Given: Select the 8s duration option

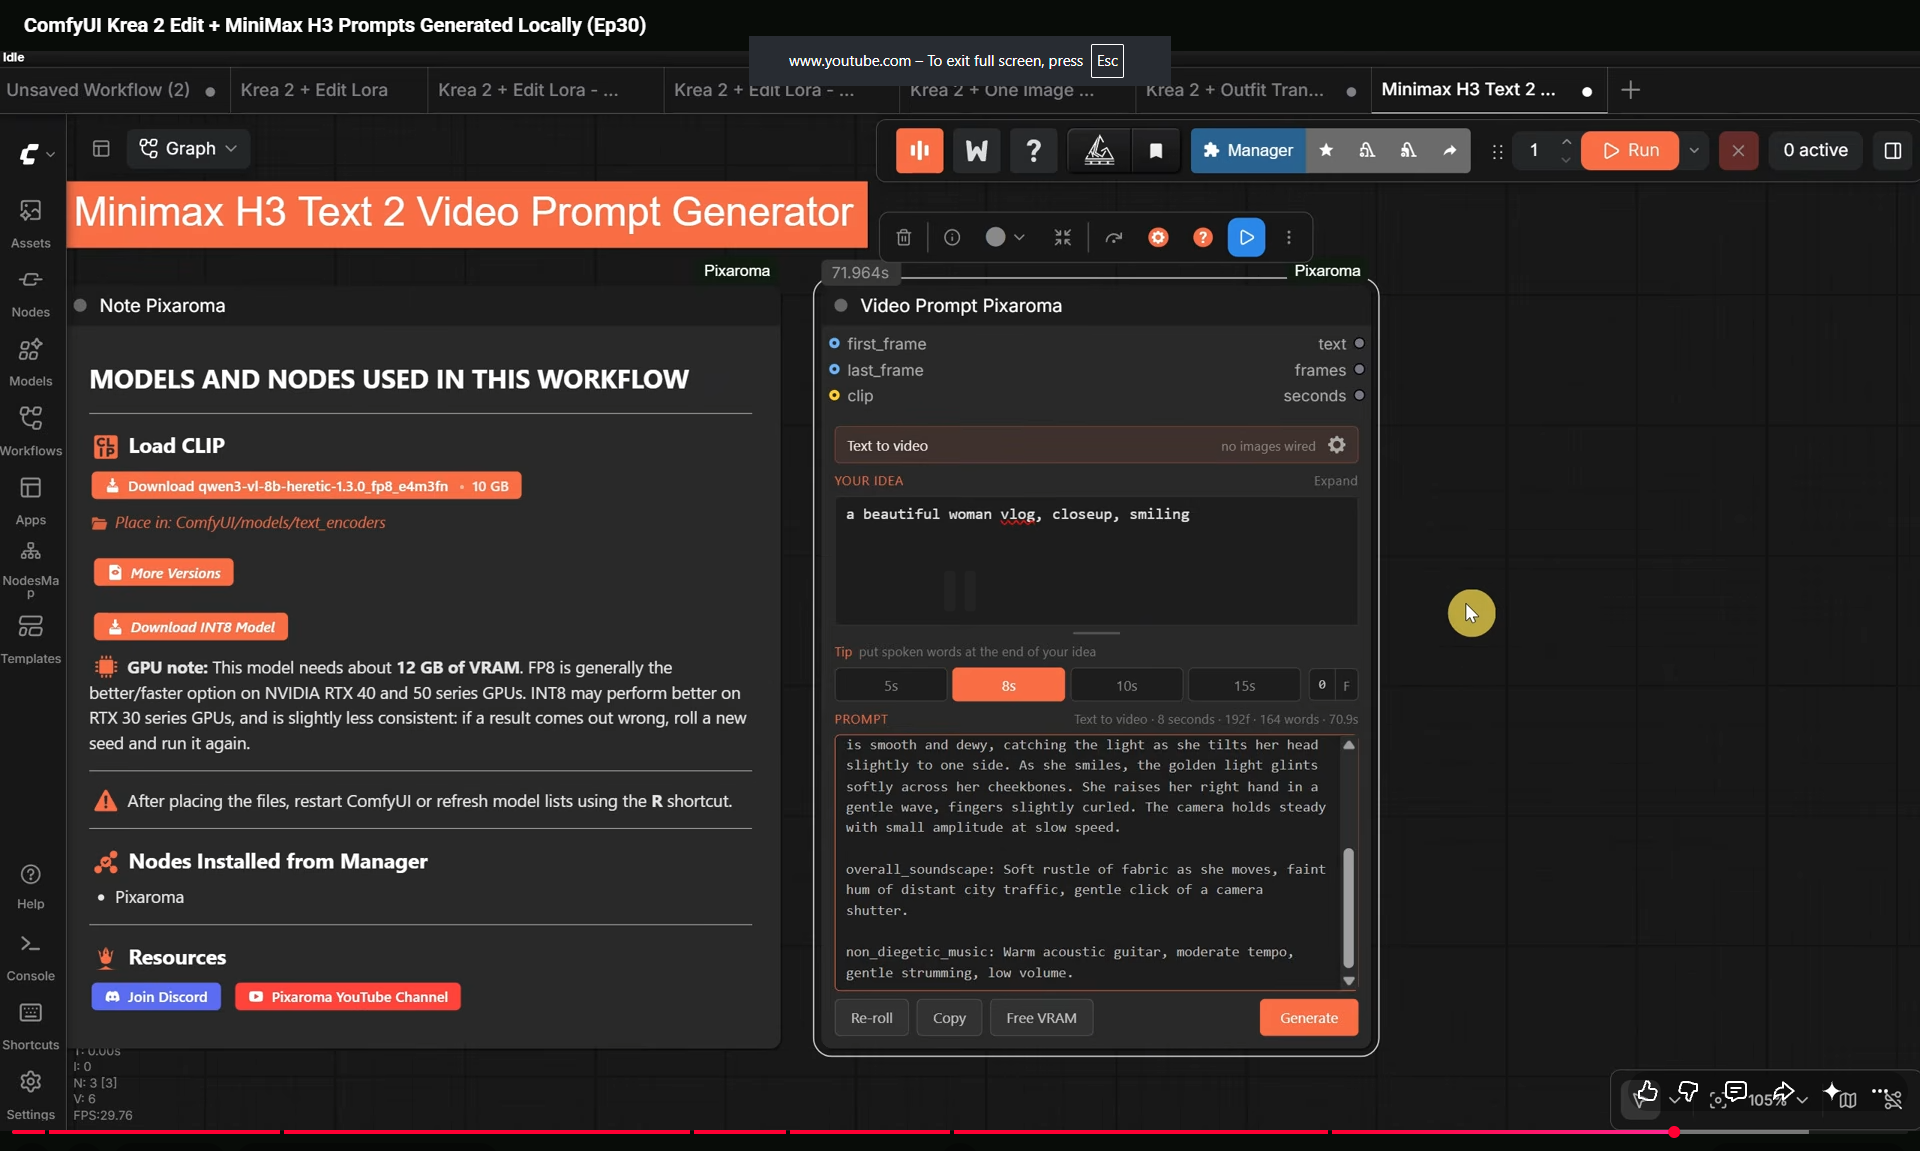Looking at the screenshot, I should pos(1008,685).
